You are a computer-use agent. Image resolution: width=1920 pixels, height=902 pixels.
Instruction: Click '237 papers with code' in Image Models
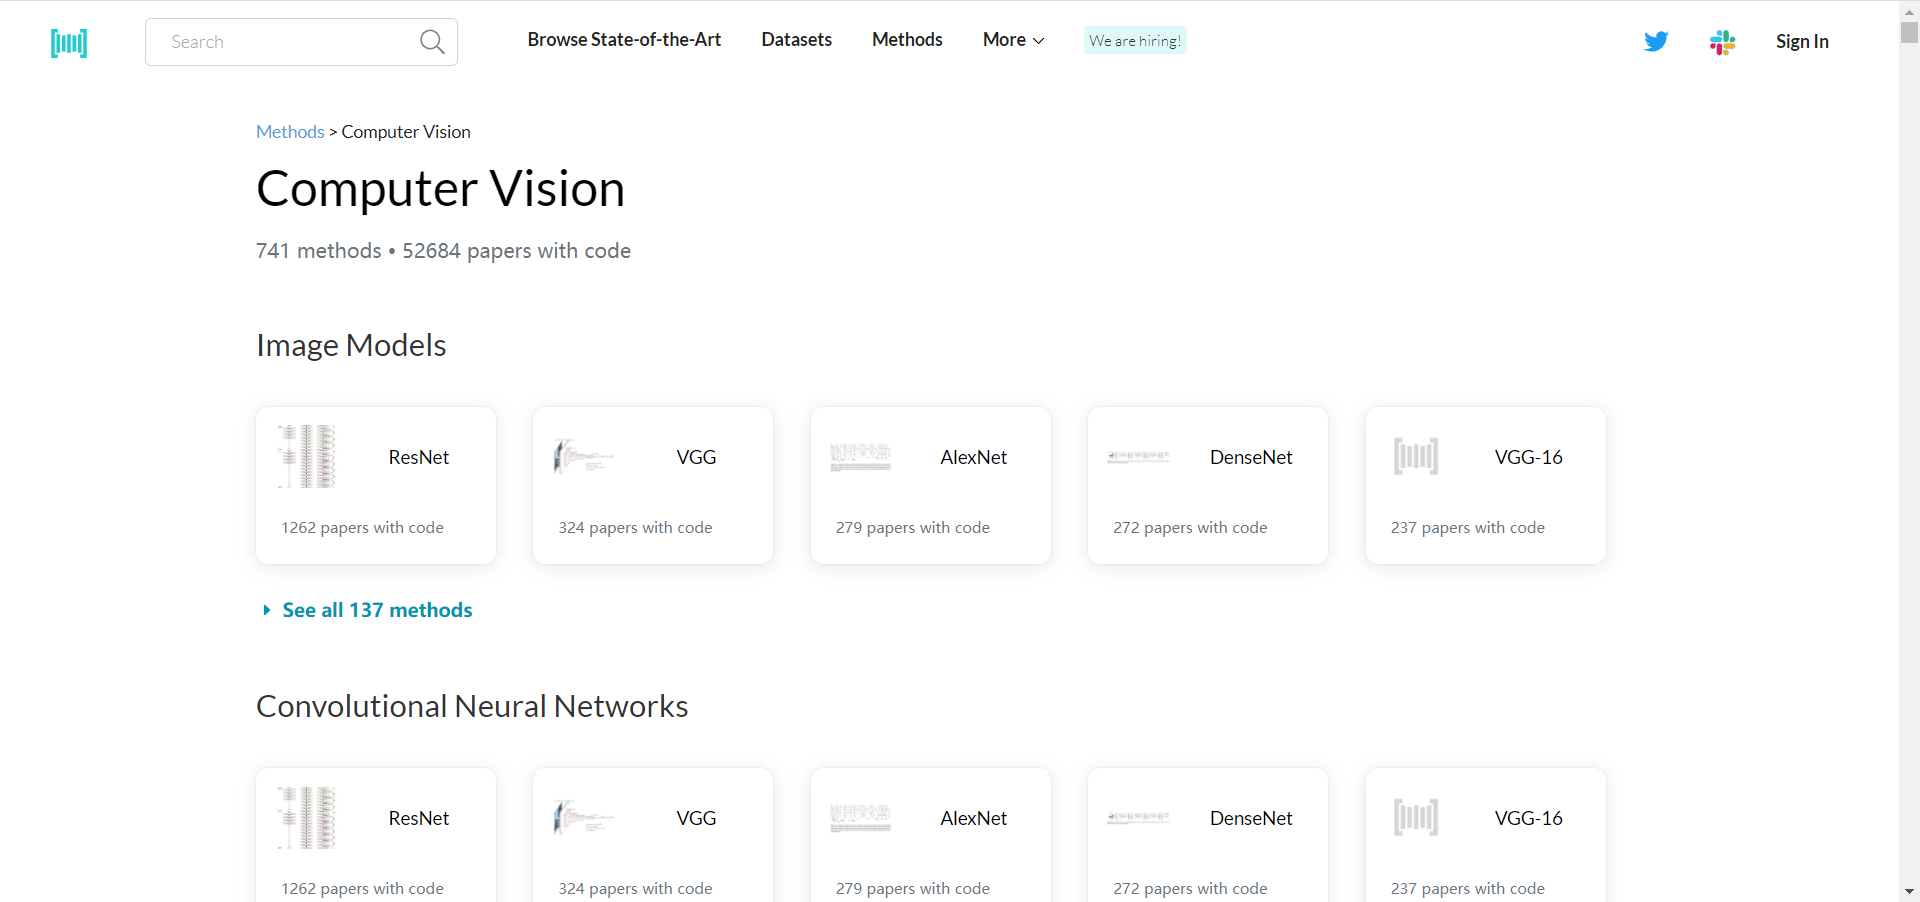[x=1468, y=528]
